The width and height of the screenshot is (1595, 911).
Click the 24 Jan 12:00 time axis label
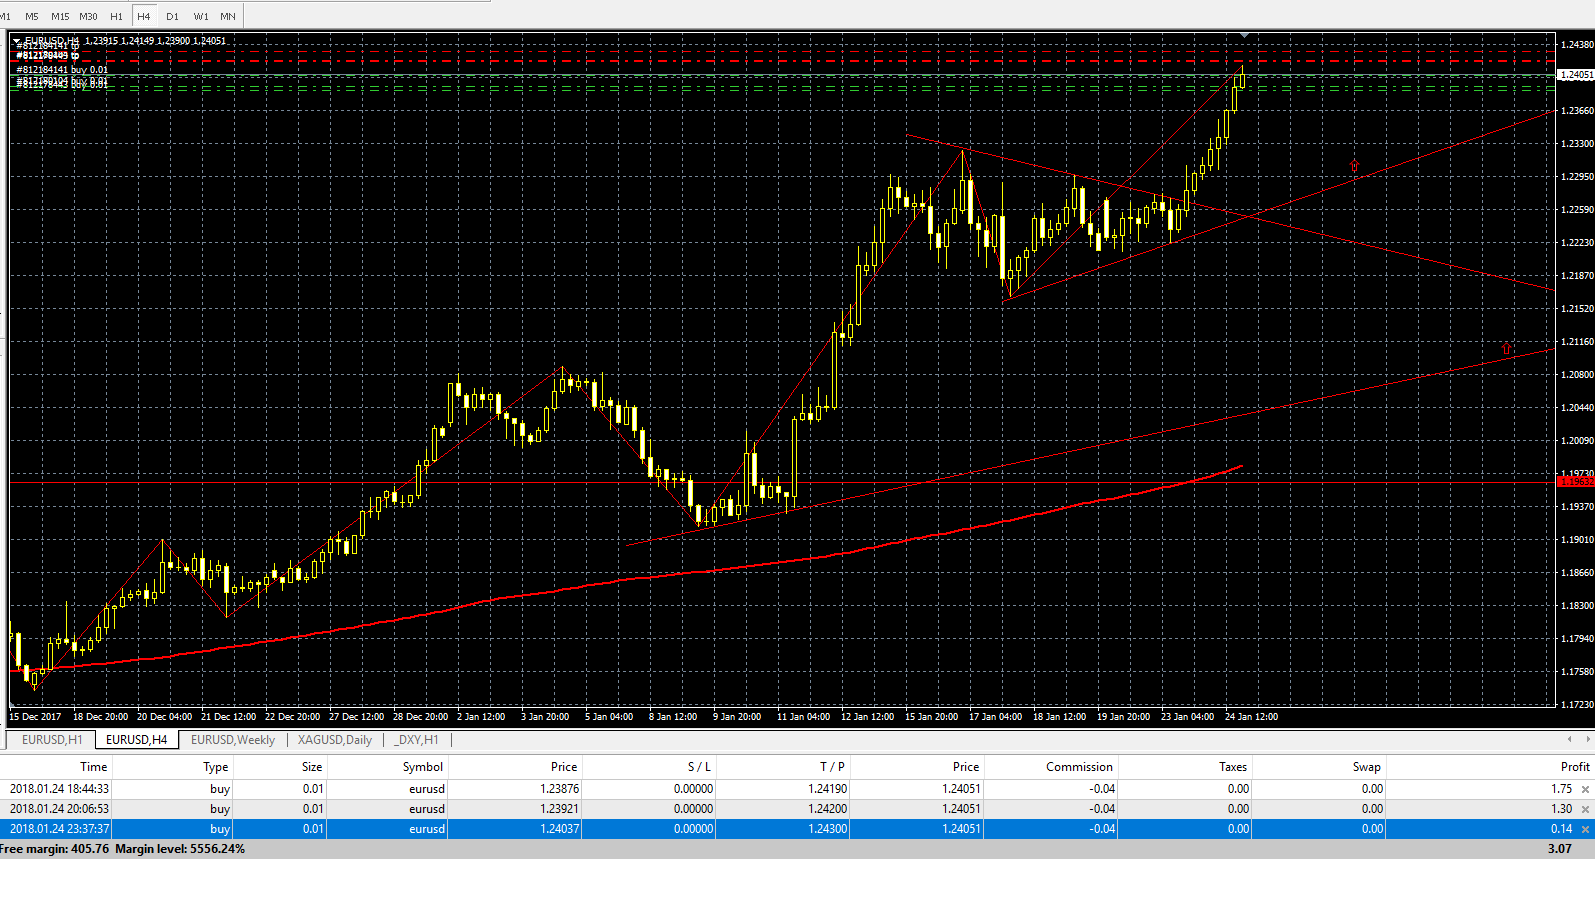pos(1251,717)
